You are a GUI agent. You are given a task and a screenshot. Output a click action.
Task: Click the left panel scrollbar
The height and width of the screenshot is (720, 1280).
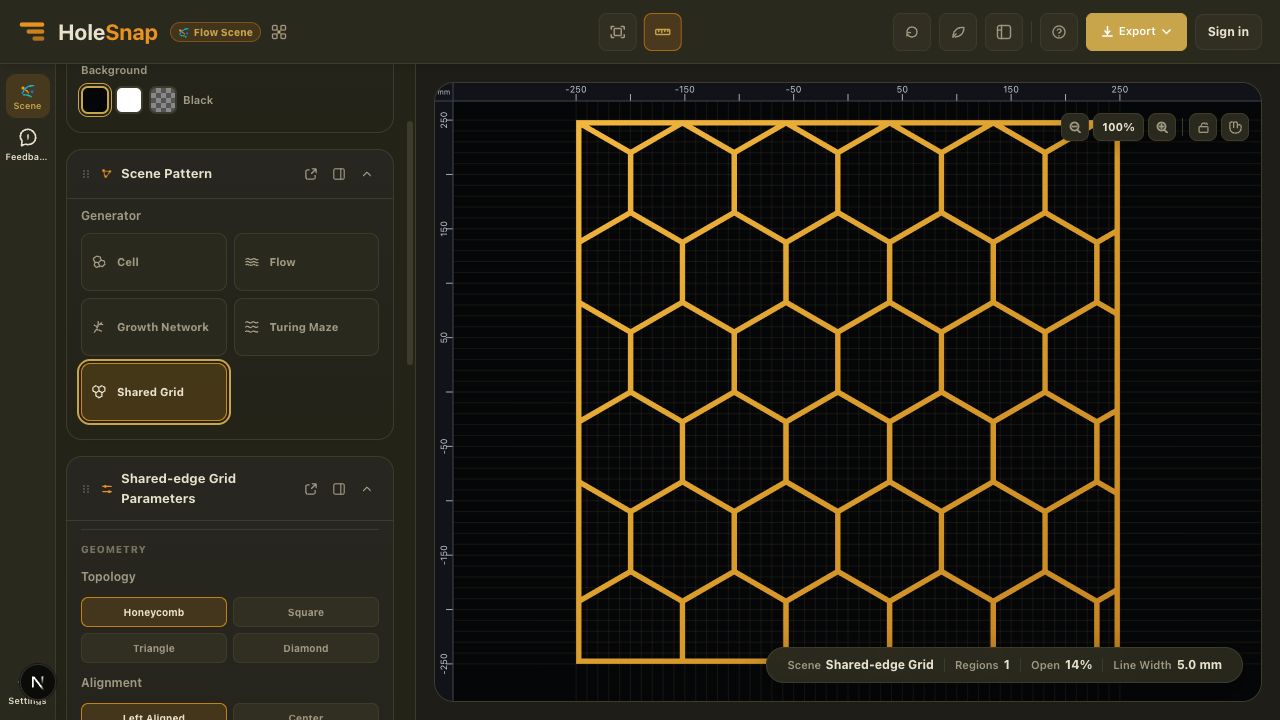coord(409,243)
